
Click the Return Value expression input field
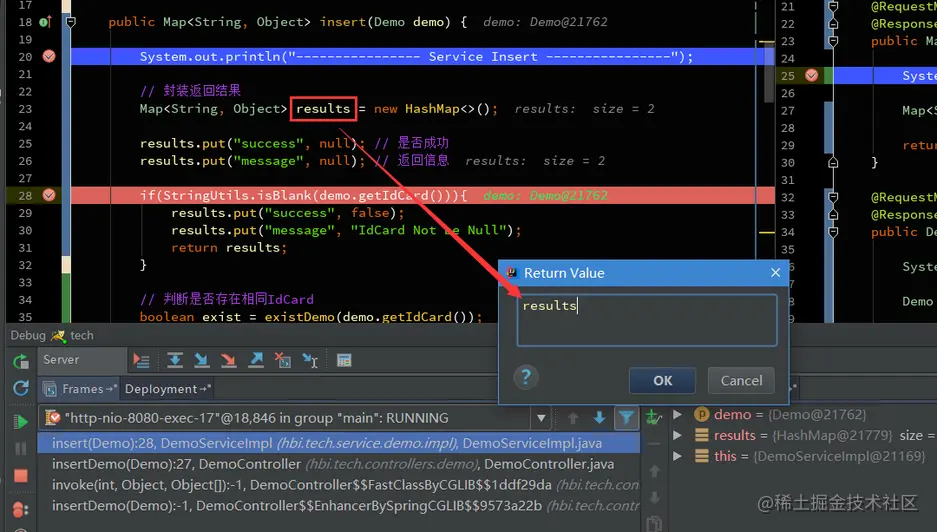coord(647,320)
